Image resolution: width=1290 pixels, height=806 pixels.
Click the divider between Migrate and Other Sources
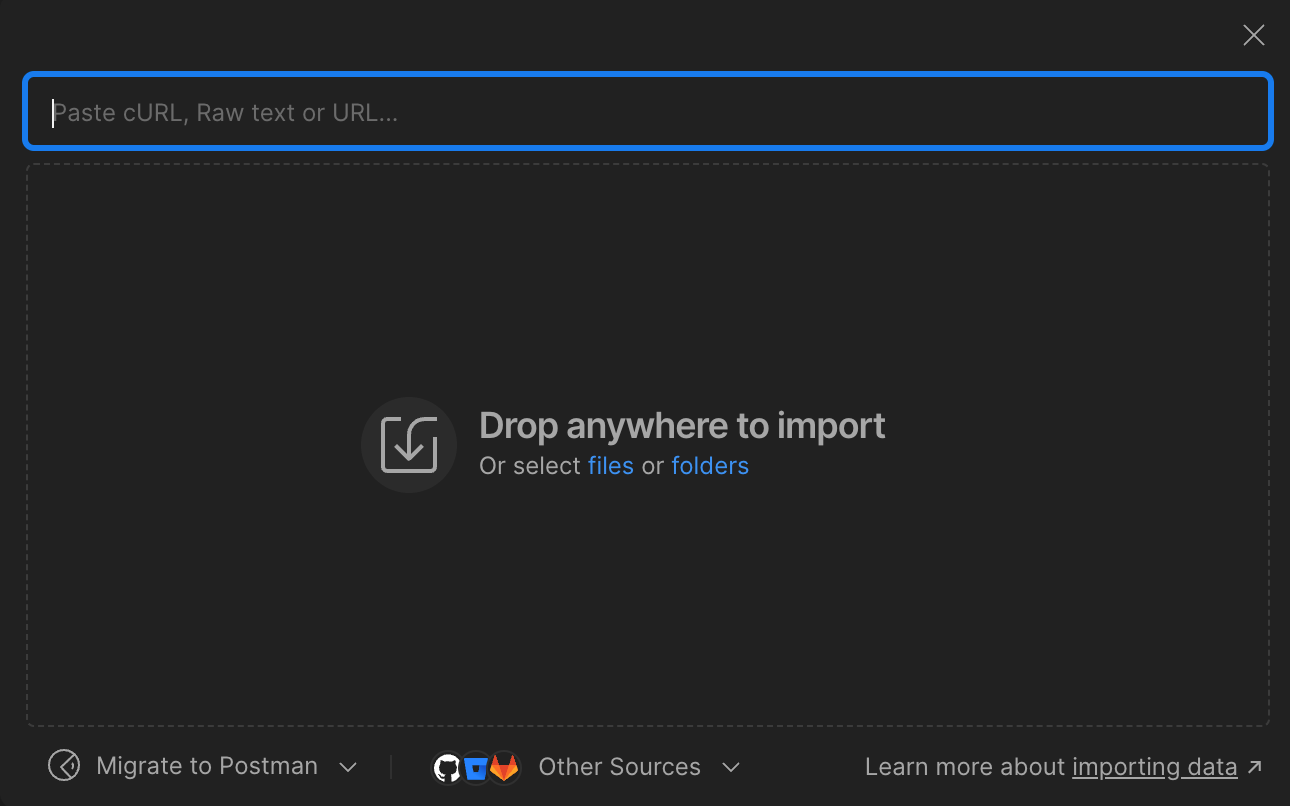[391, 767]
